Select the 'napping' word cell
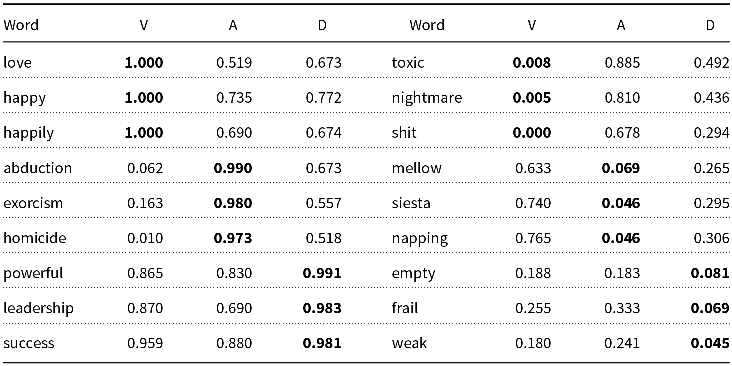The width and height of the screenshot is (732, 366). click(420, 239)
